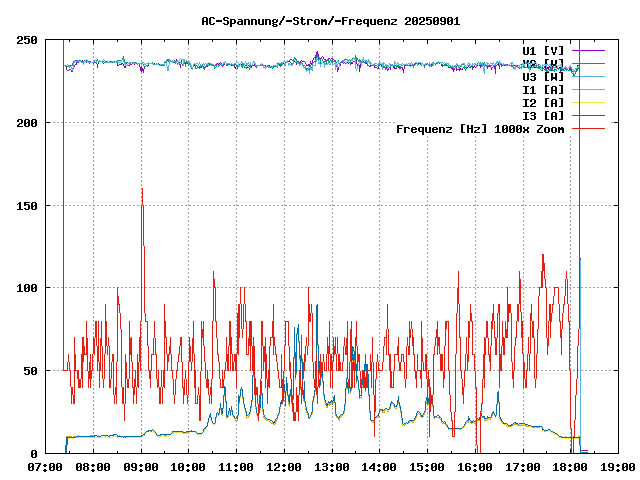Click the 09:00 x-axis time label
The image size is (640, 480).
(x=141, y=467)
